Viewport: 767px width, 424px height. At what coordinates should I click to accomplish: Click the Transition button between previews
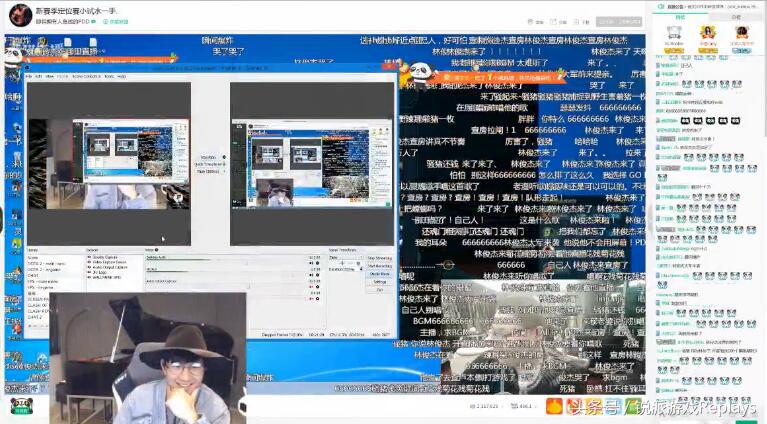point(208,157)
